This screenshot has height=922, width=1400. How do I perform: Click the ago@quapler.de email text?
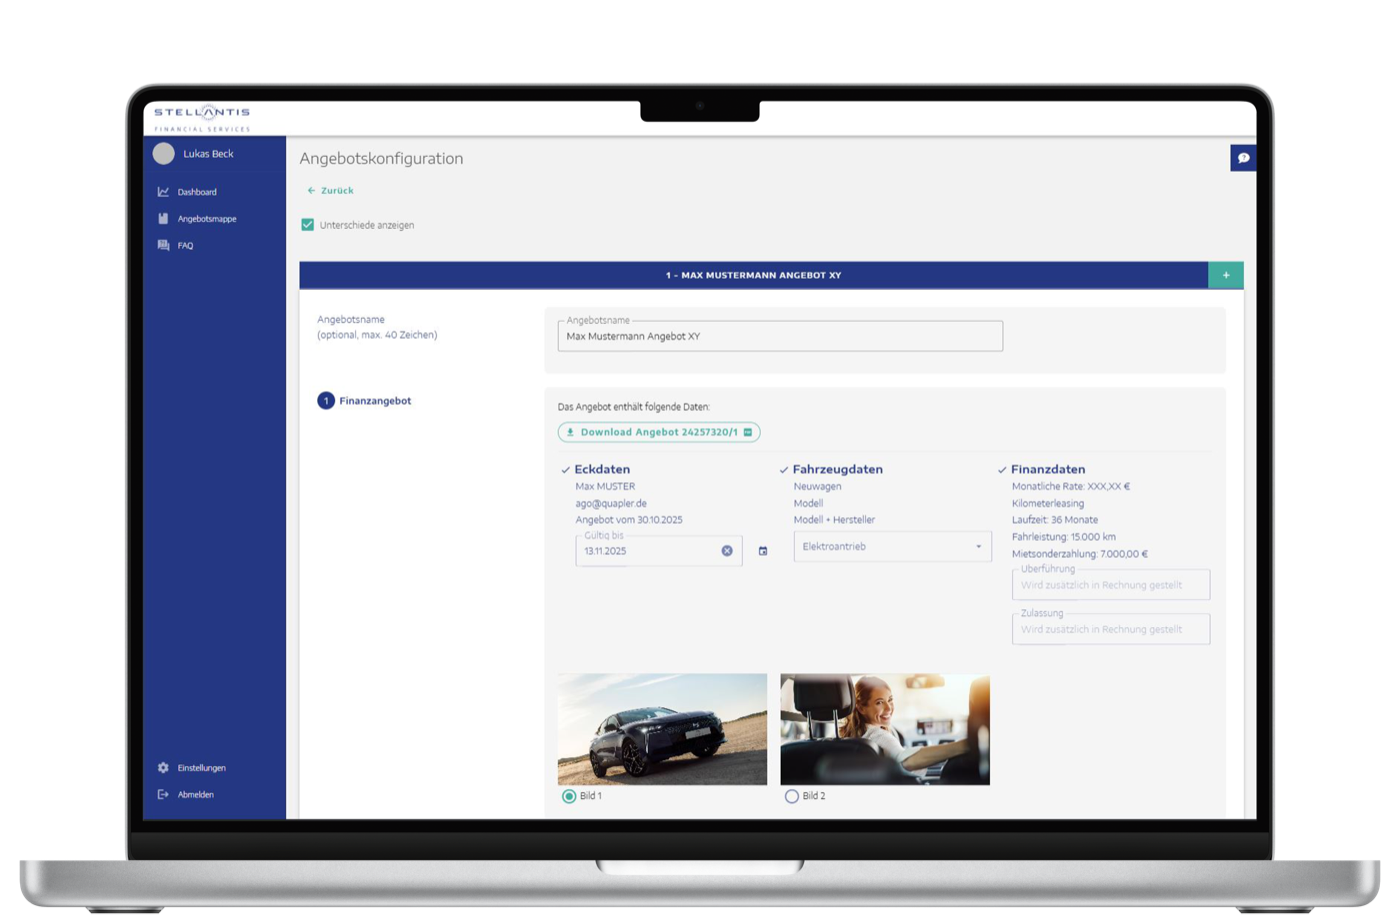click(x=611, y=504)
